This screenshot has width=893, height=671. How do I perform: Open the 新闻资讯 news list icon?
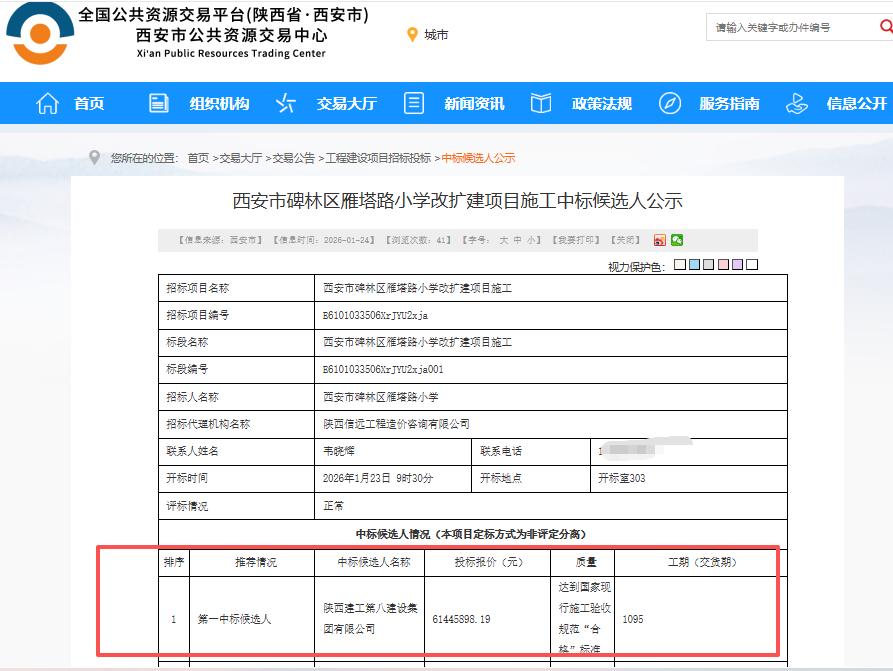[413, 103]
